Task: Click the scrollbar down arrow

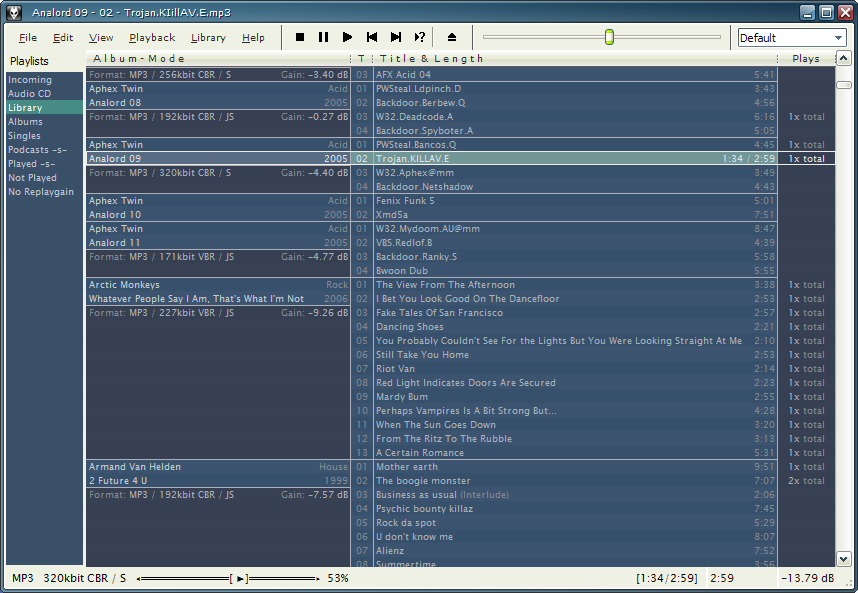Action: 843,559
